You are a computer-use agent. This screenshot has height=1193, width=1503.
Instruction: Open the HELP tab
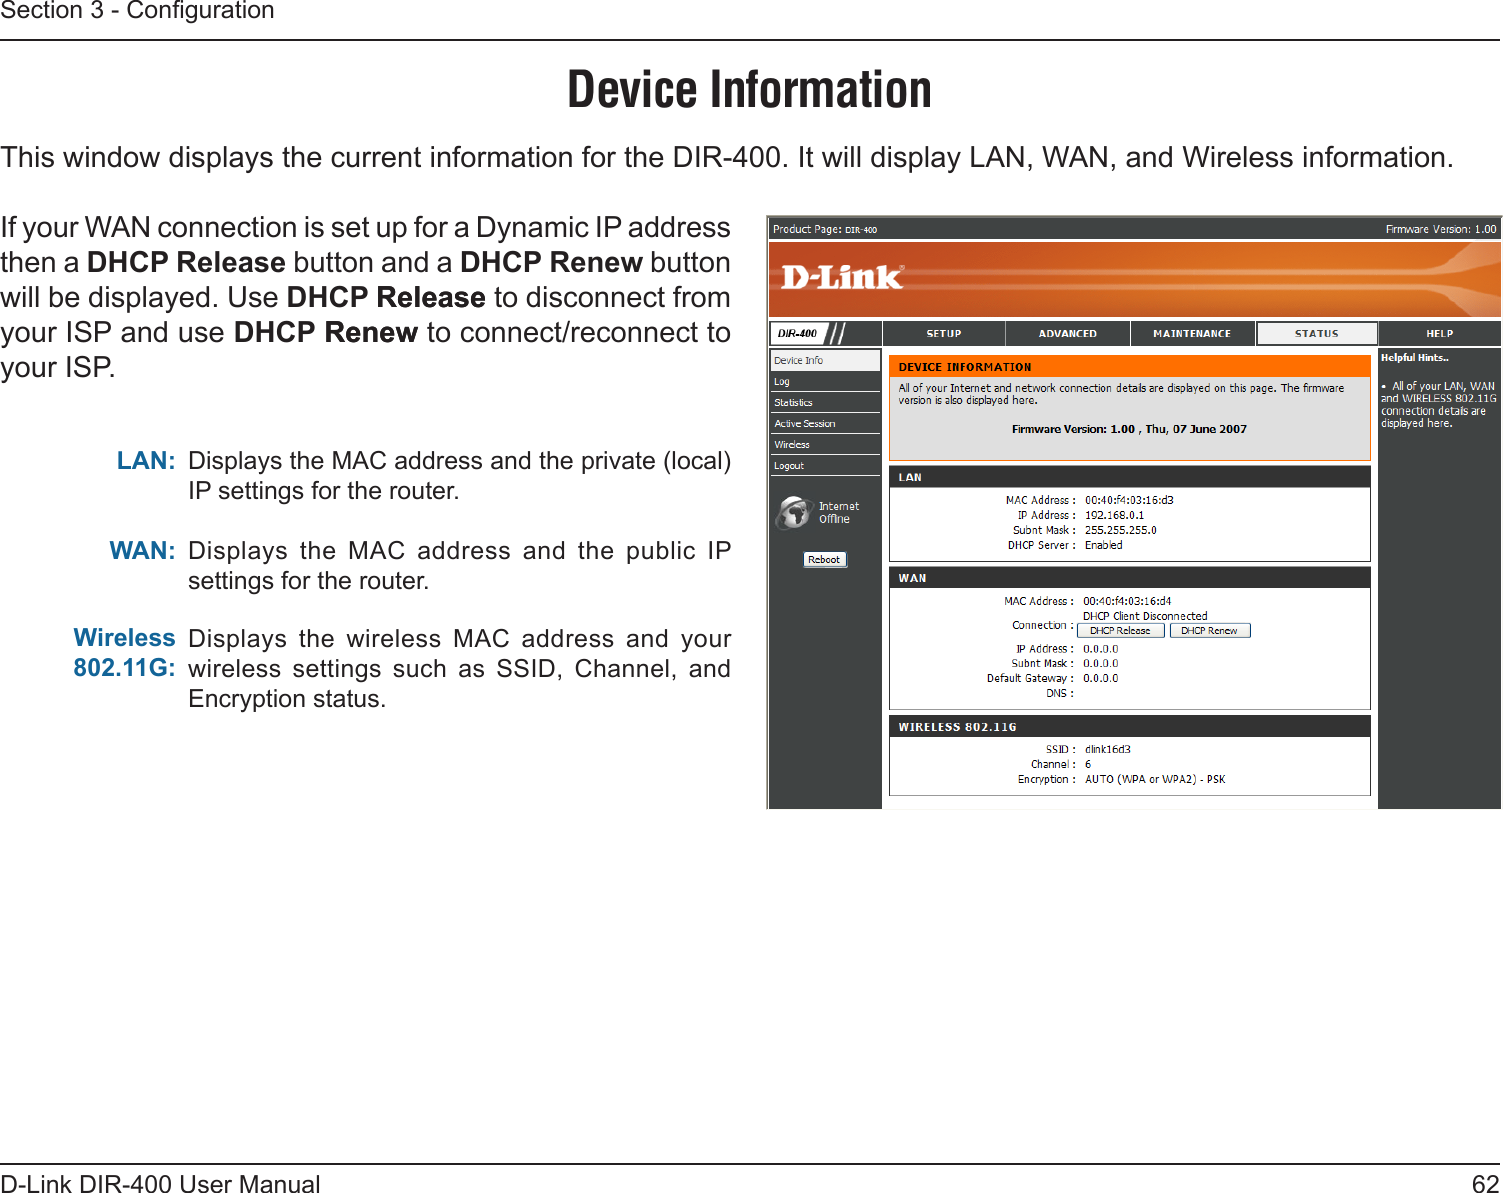pyautogui.click(x=1439, y=334)
